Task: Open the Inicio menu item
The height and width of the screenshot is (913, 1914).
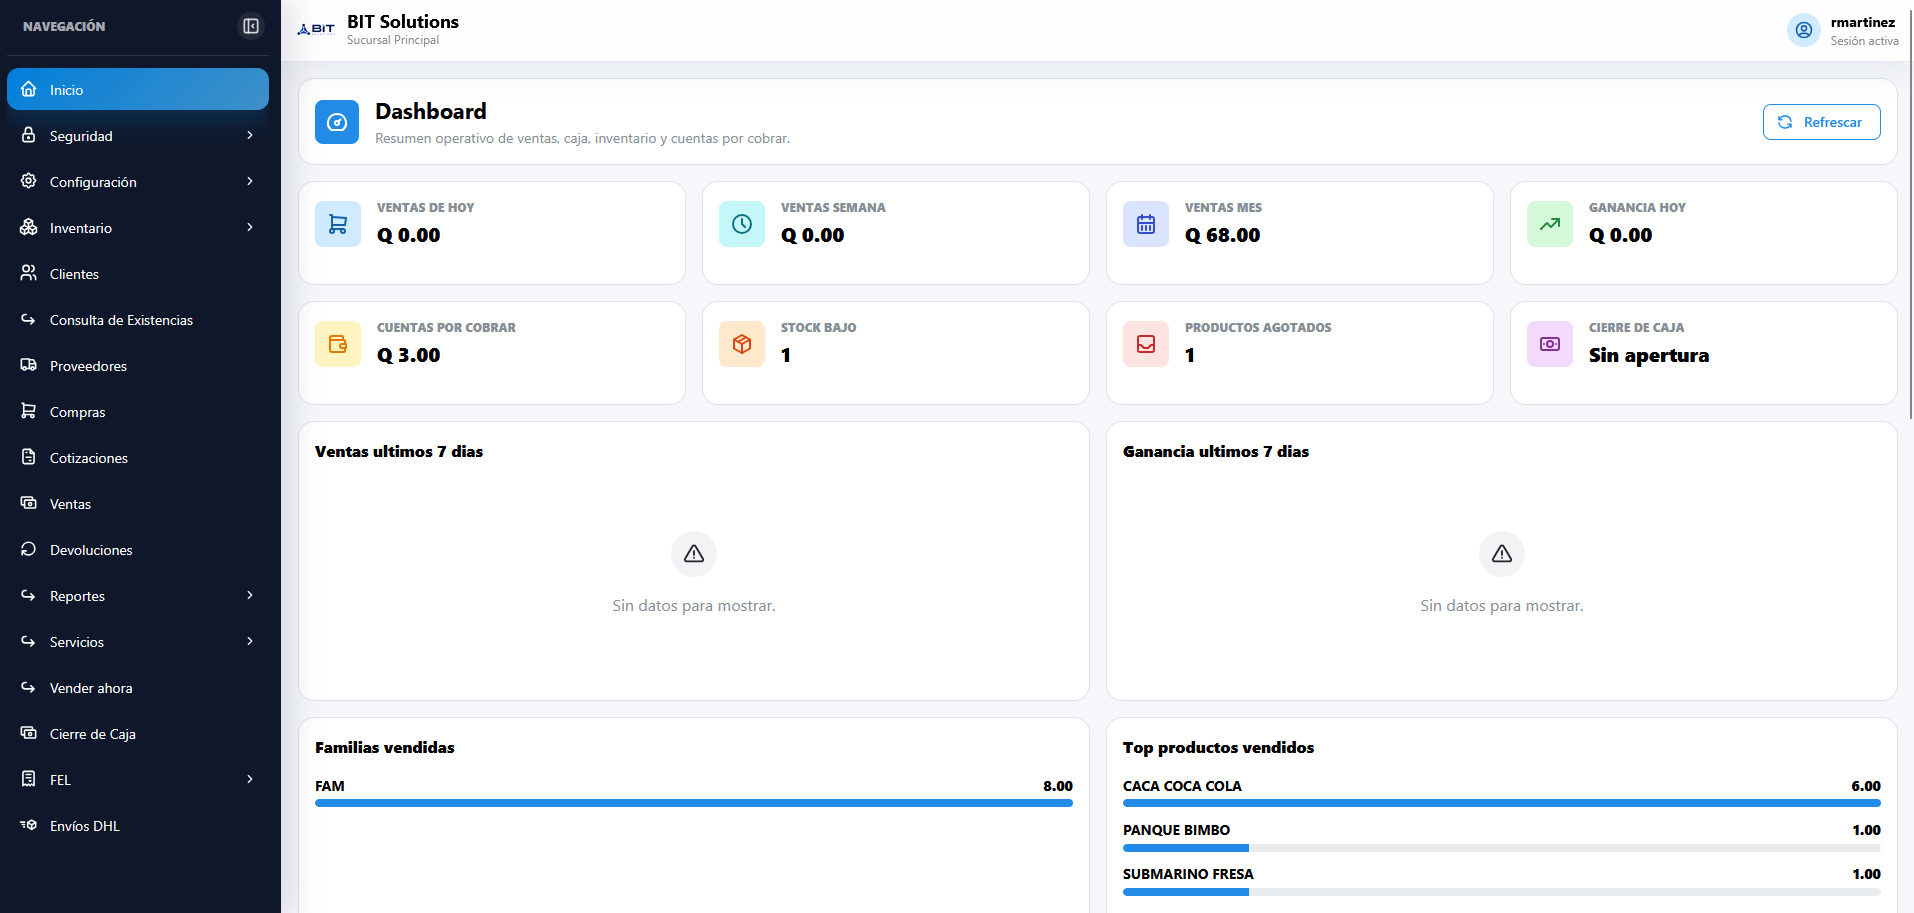Action: tap(138, 89)
